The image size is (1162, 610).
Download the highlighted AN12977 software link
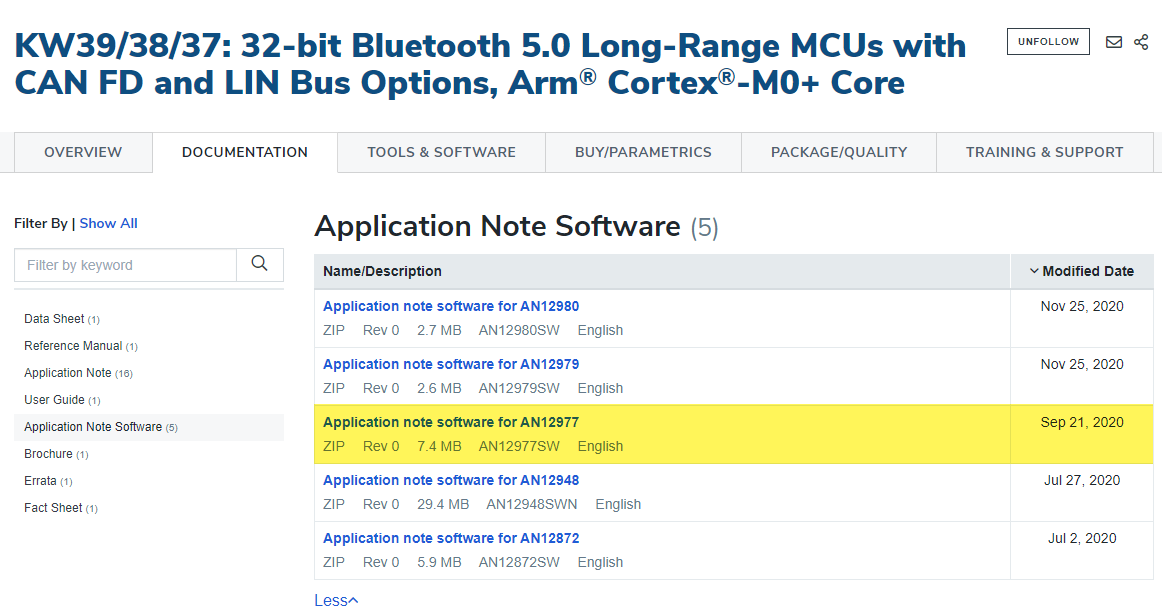click(450, 422)
